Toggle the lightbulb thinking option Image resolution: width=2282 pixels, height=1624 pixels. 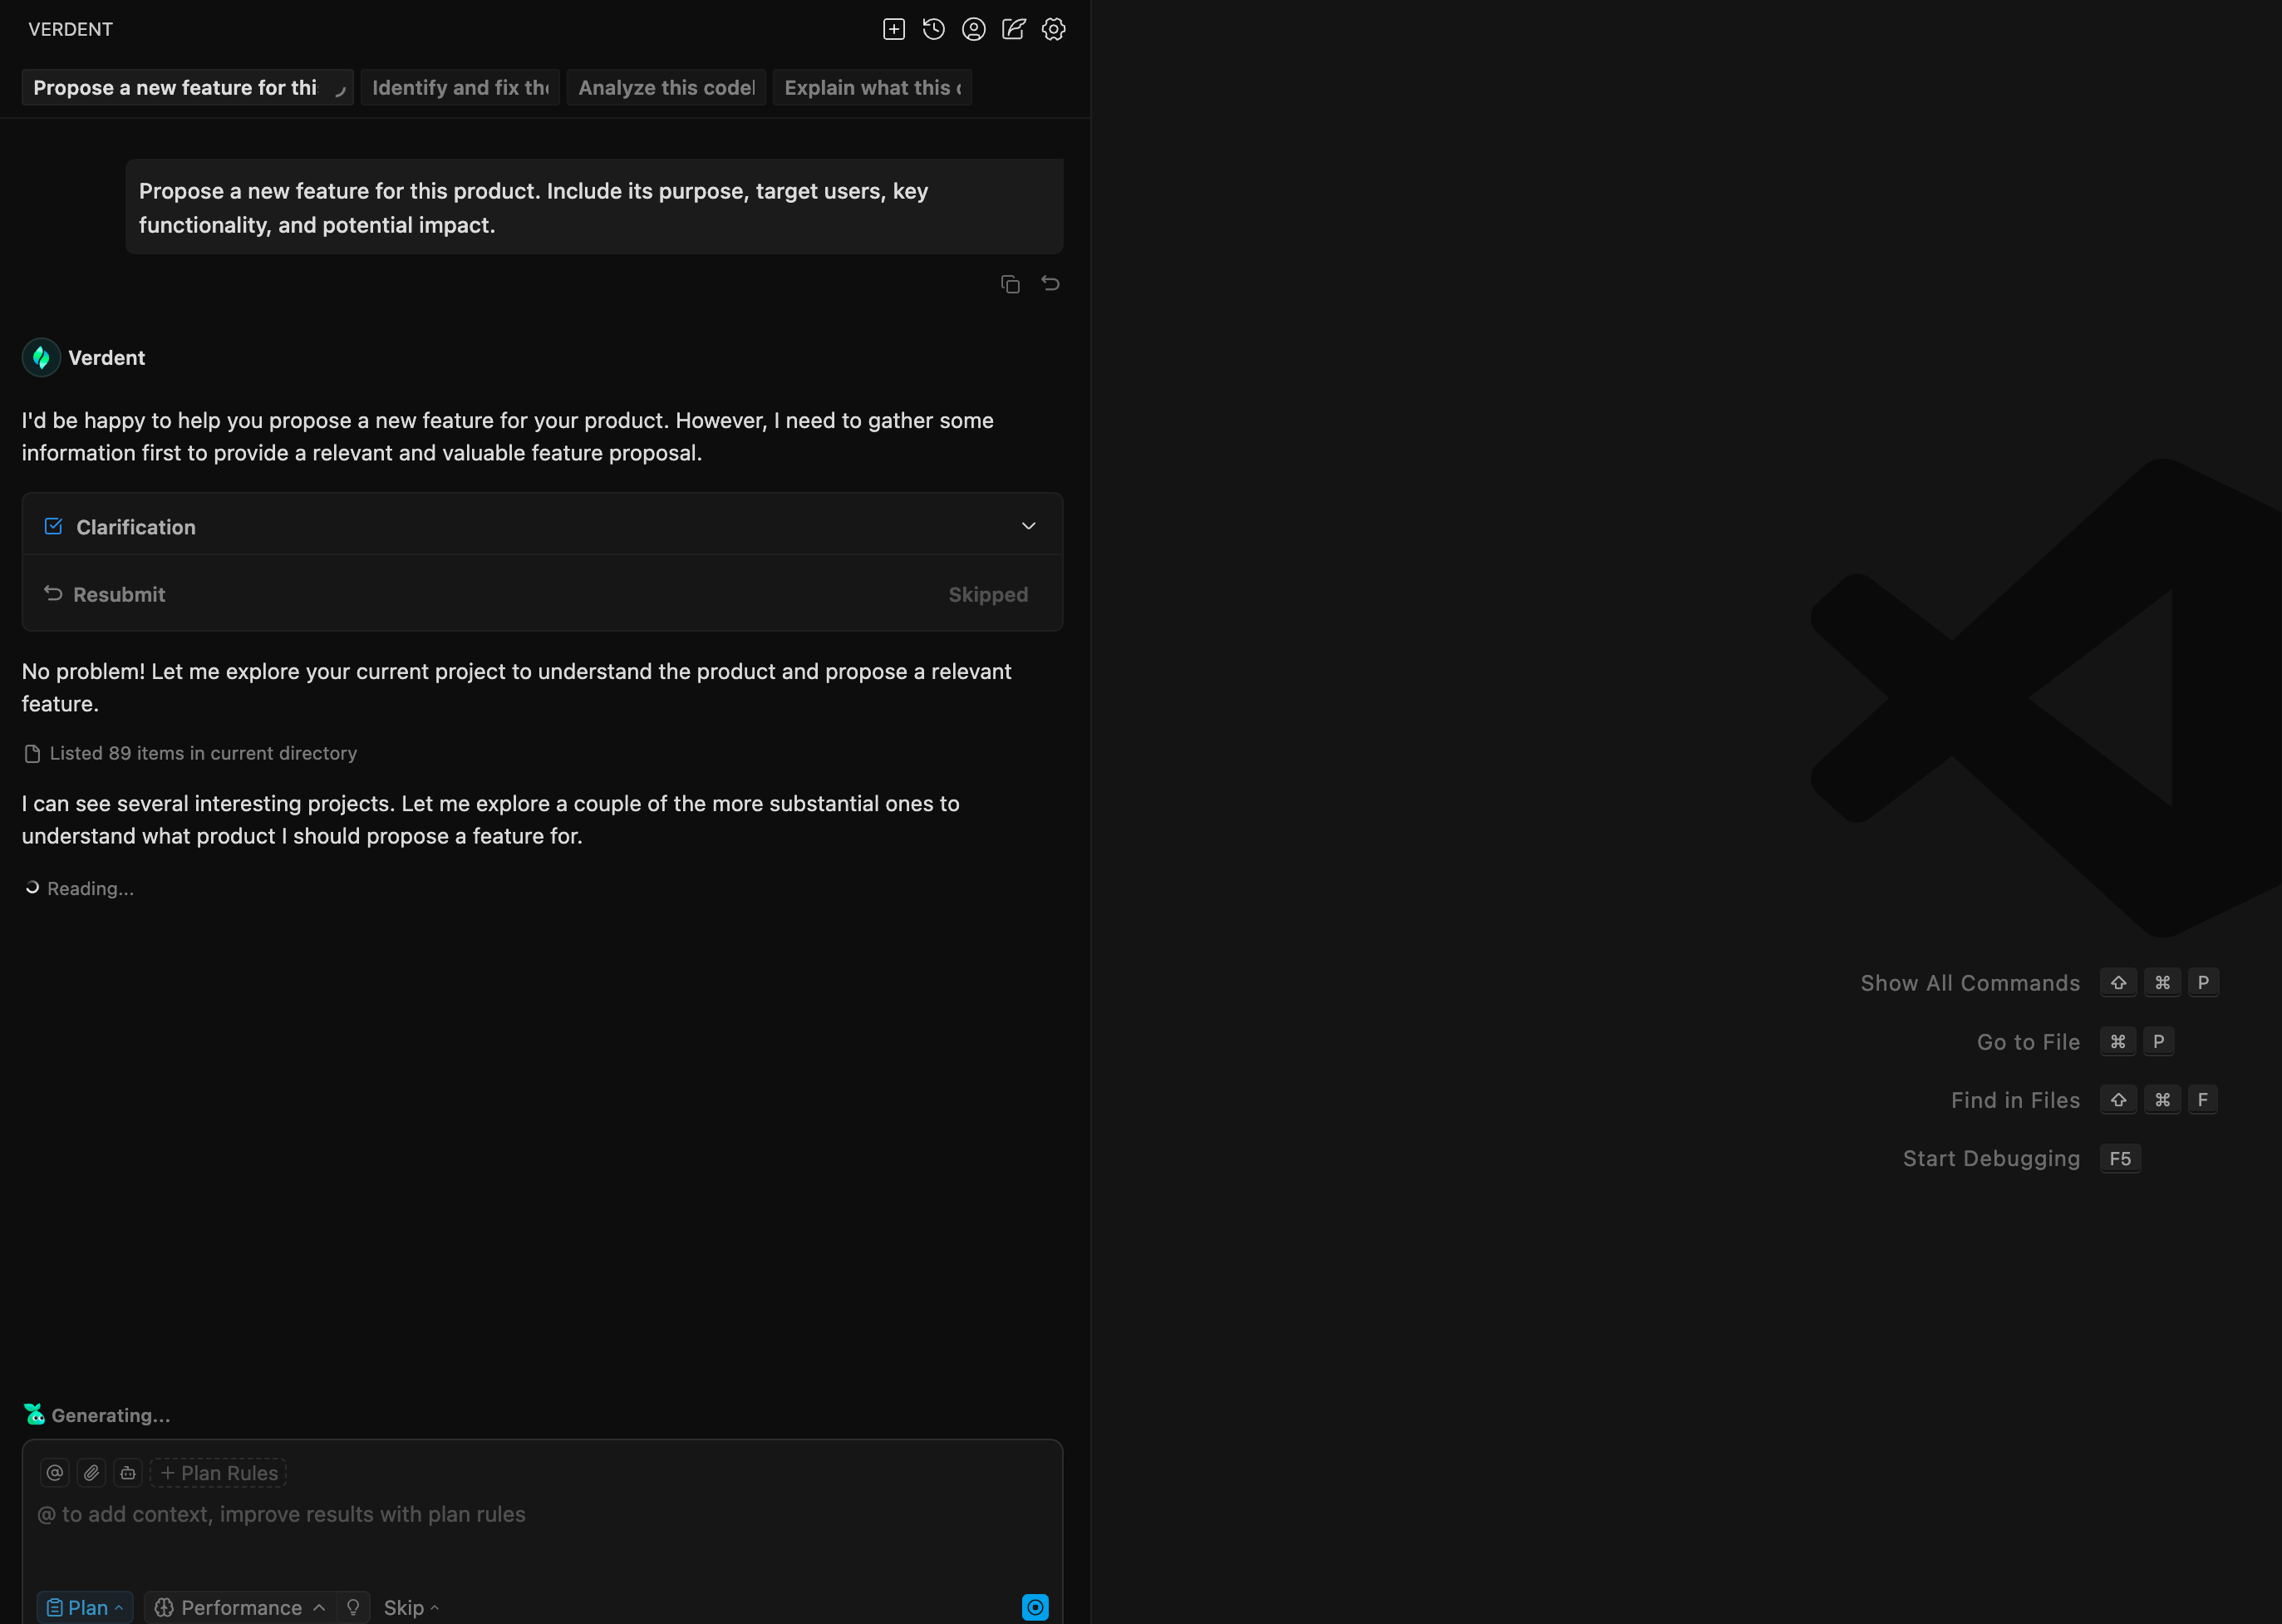tap(353, 1607)
